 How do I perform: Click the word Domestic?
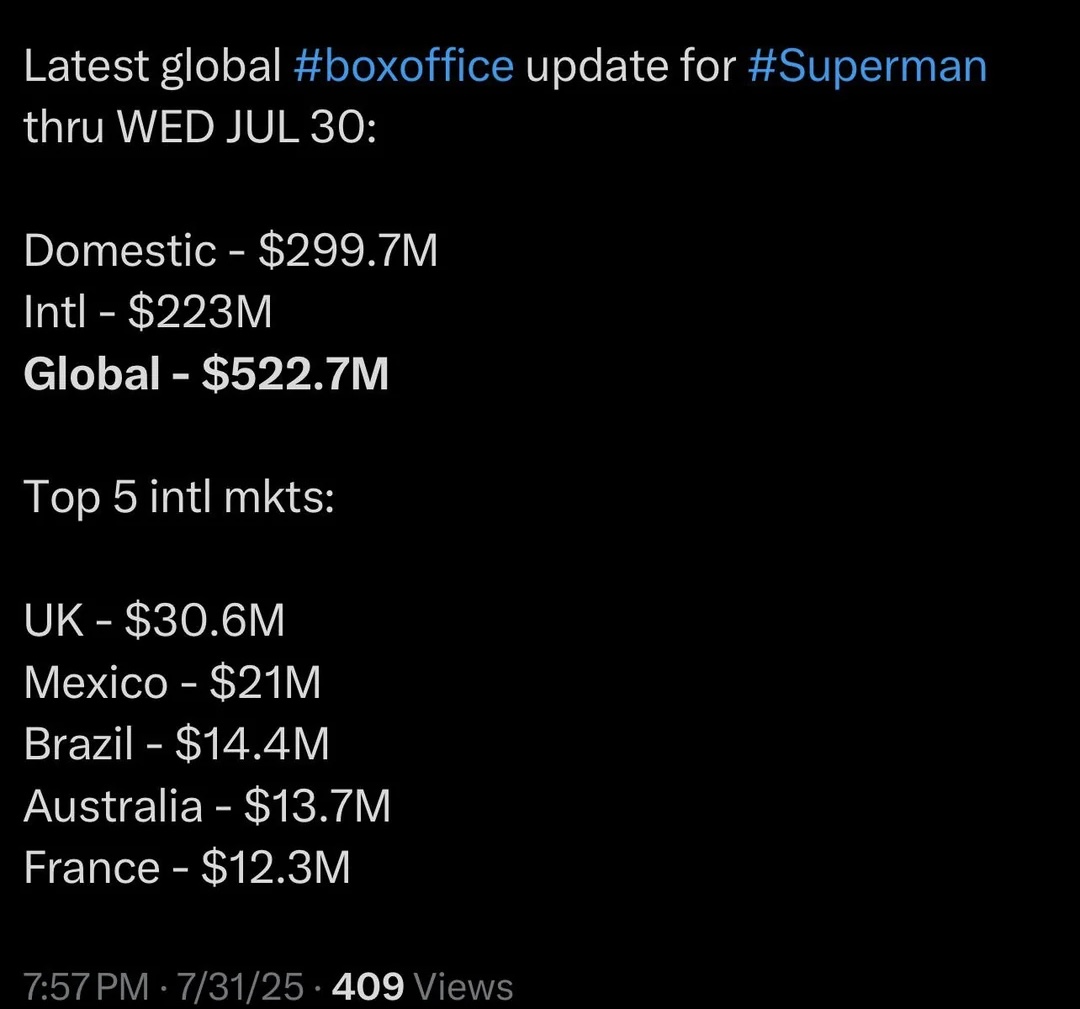pos(119,251)
